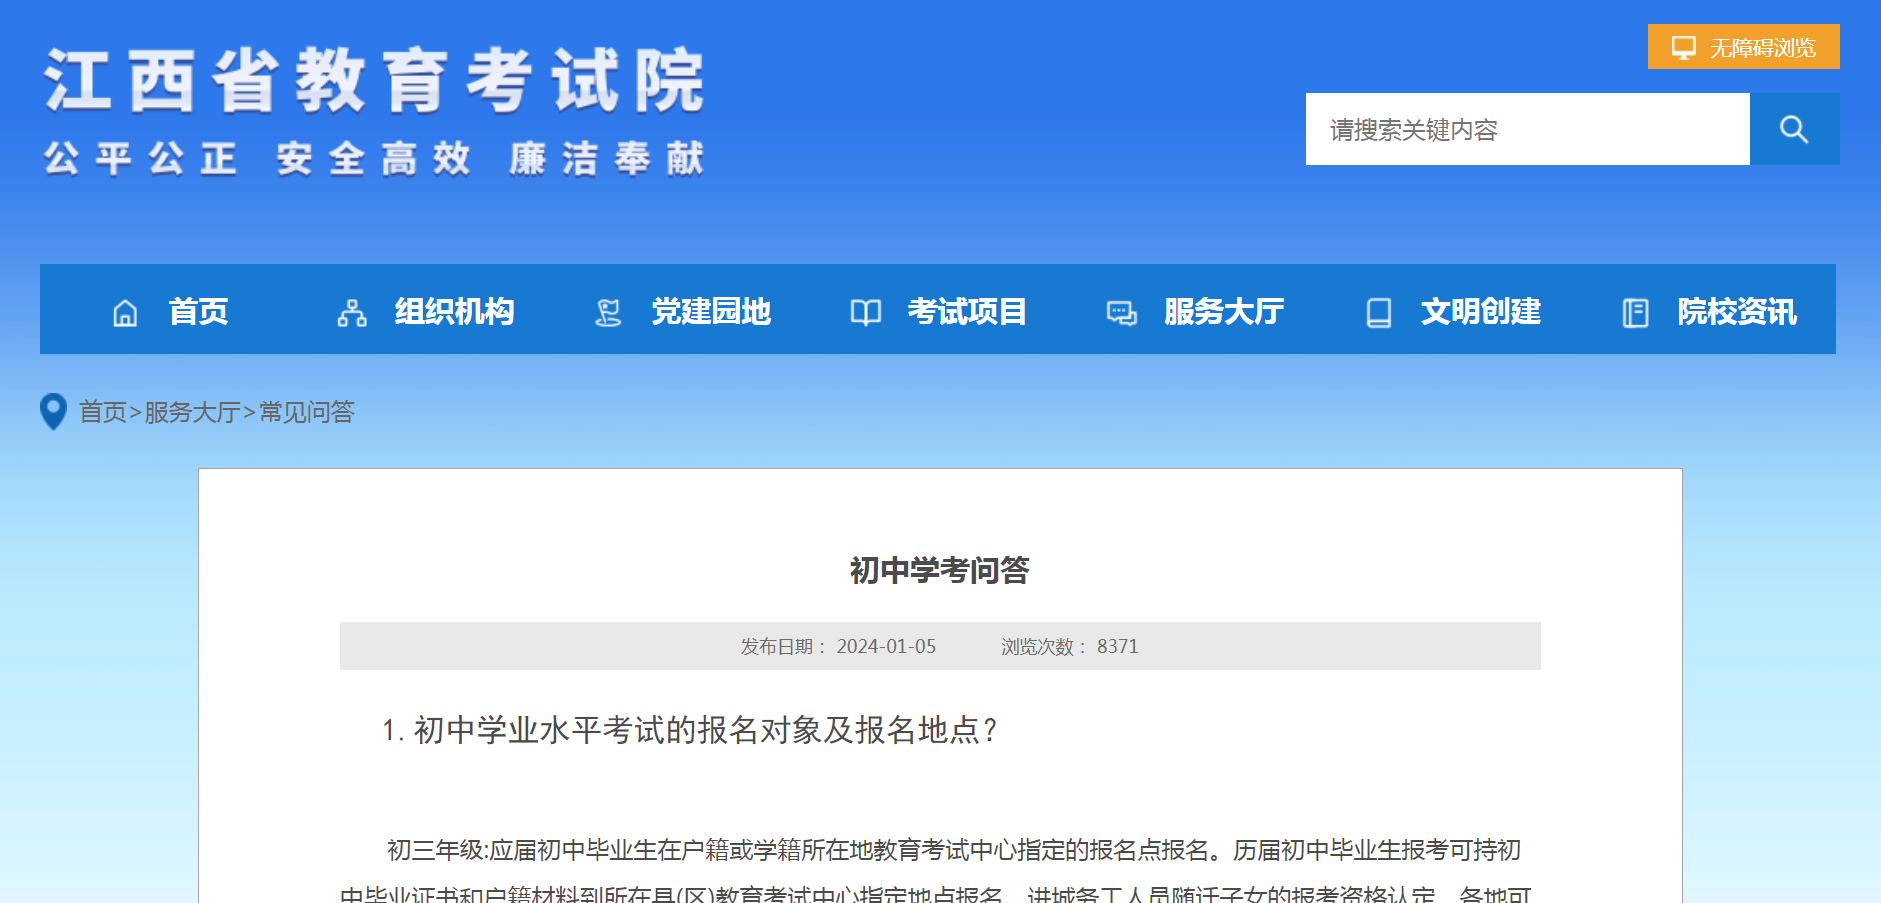Click the 首页 breadcrumb link
Screen dimensions: 1881x903
[103, 412]
